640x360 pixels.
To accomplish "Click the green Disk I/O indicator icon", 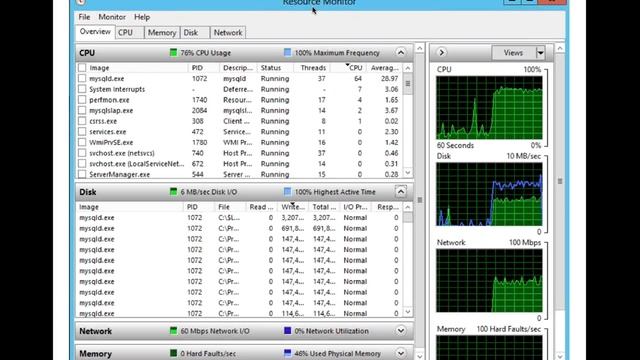I will (x=173, y=192).
